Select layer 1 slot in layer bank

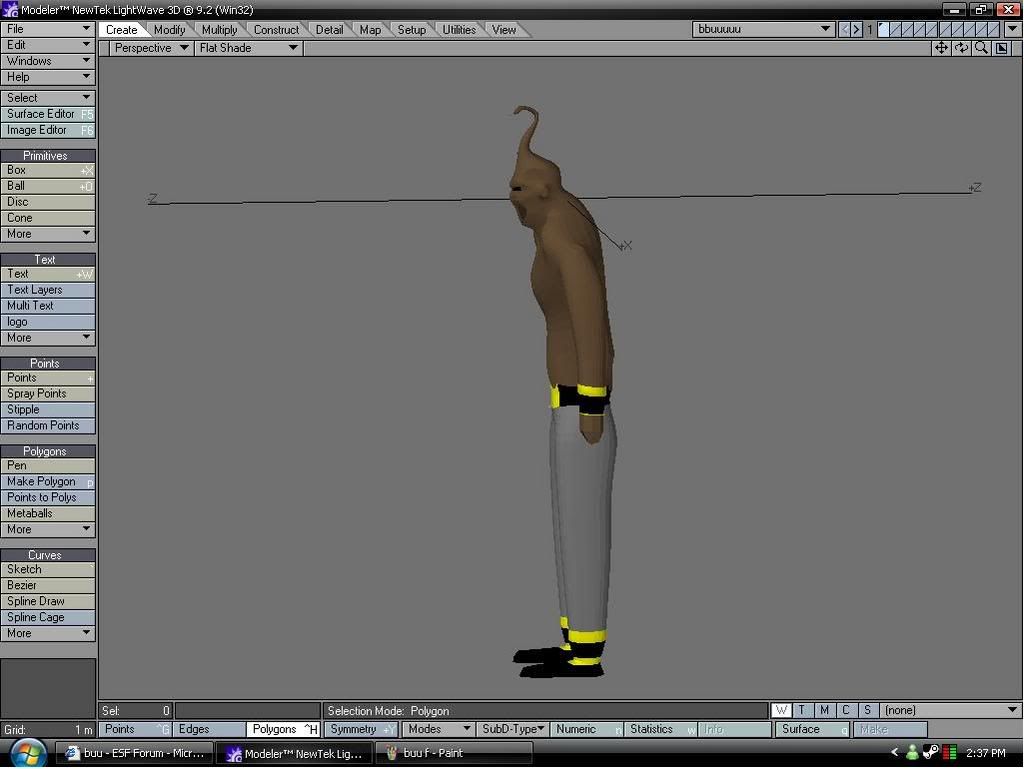pos(883,29)
